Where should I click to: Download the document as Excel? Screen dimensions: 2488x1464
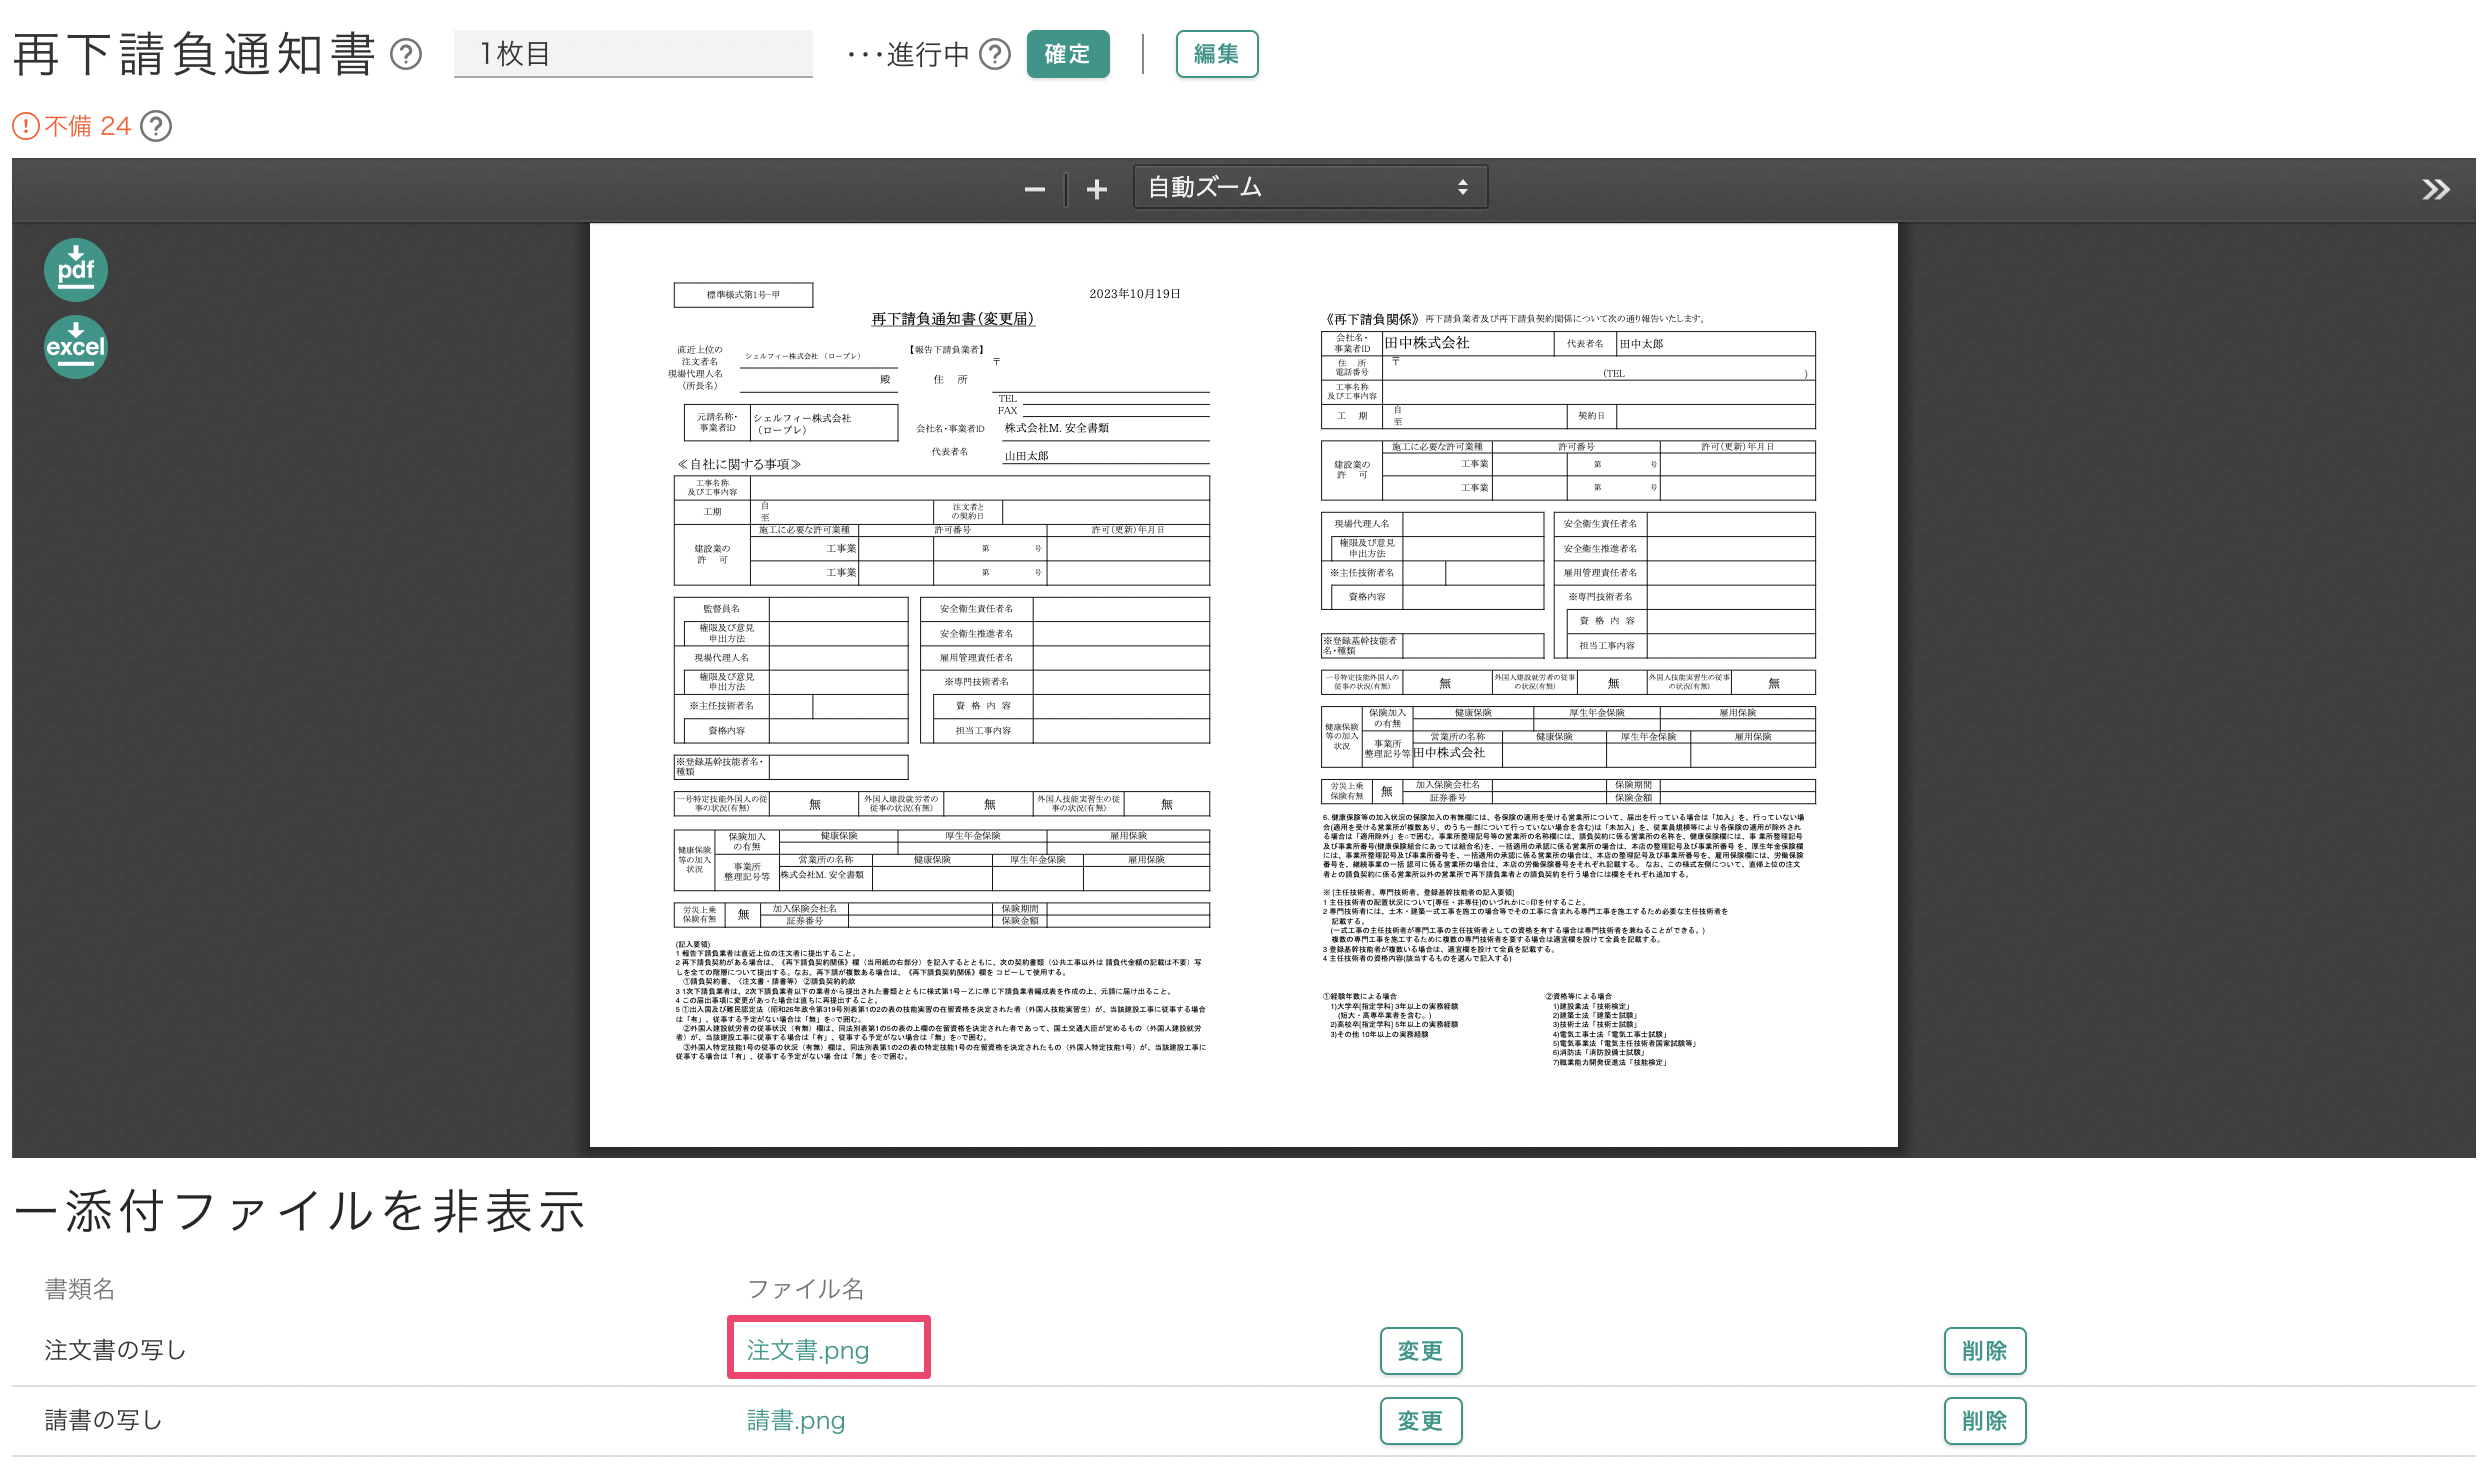click(x=75, y=346)
